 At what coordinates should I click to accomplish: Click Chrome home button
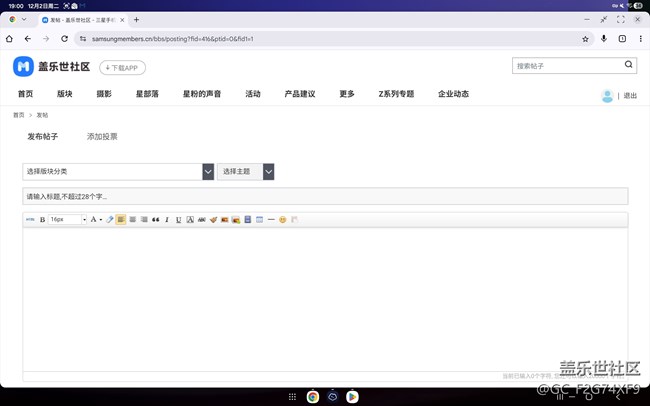pyautogui.click(x=9, y=39)
